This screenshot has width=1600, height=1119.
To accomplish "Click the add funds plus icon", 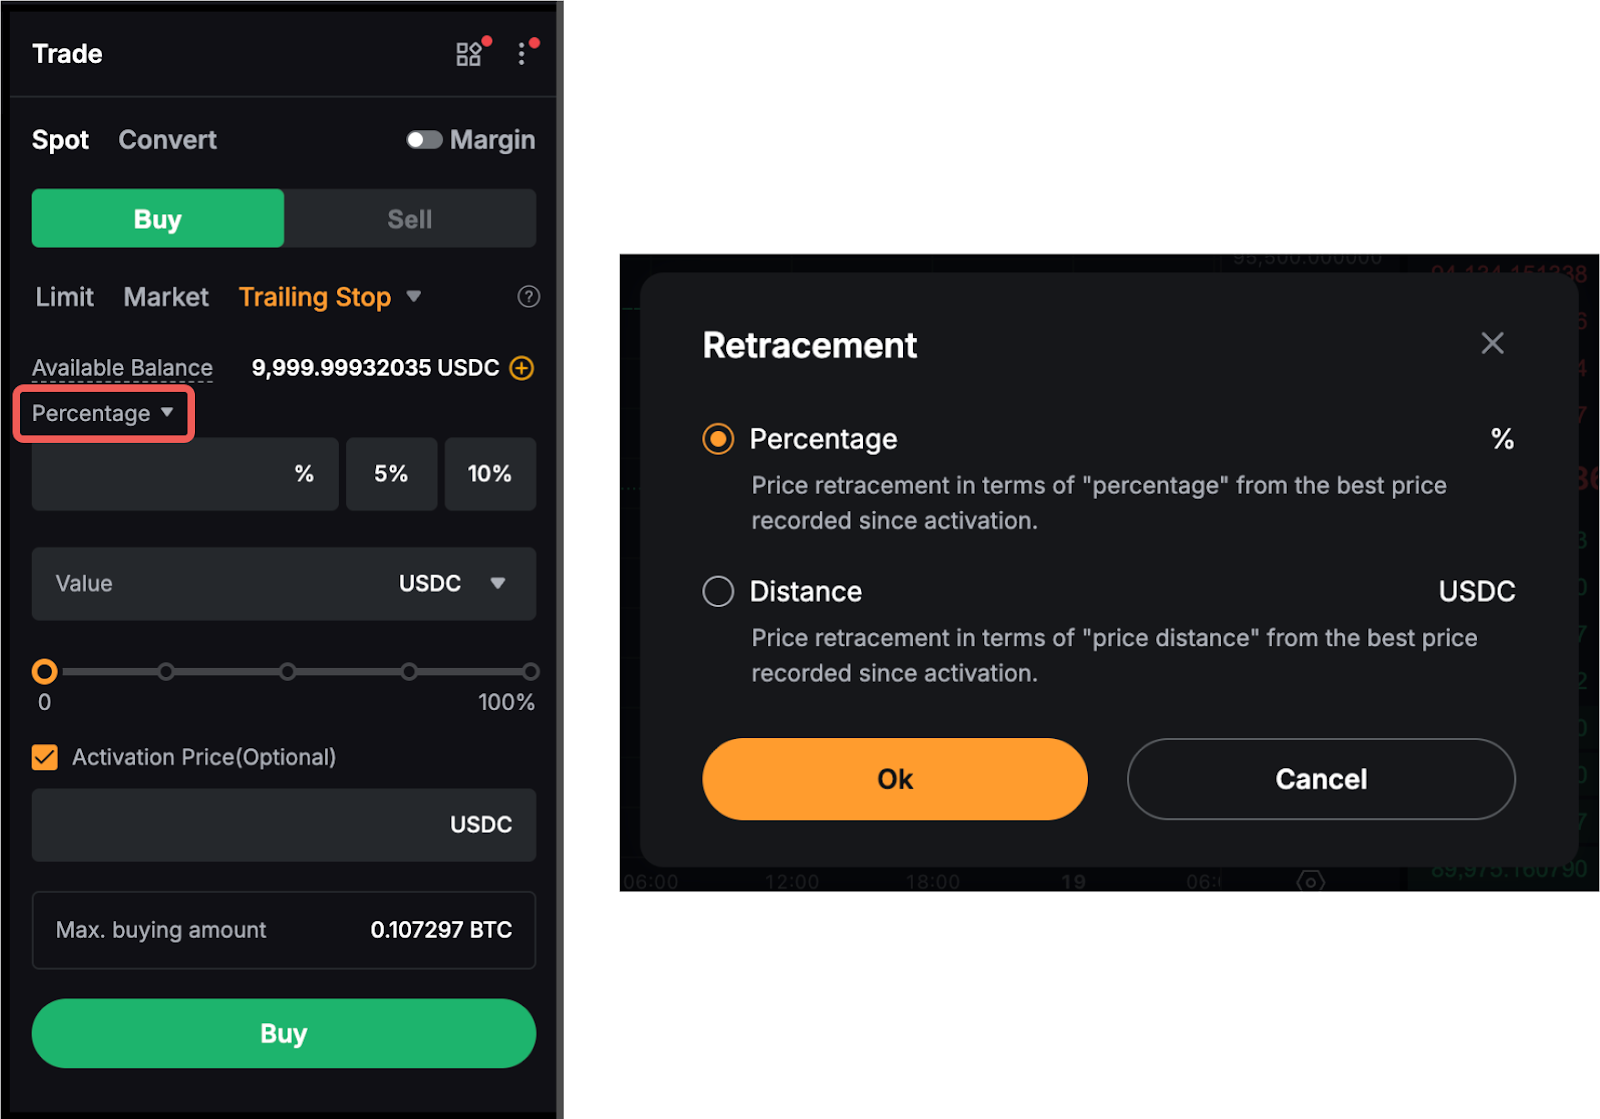I will click(522, 368).
